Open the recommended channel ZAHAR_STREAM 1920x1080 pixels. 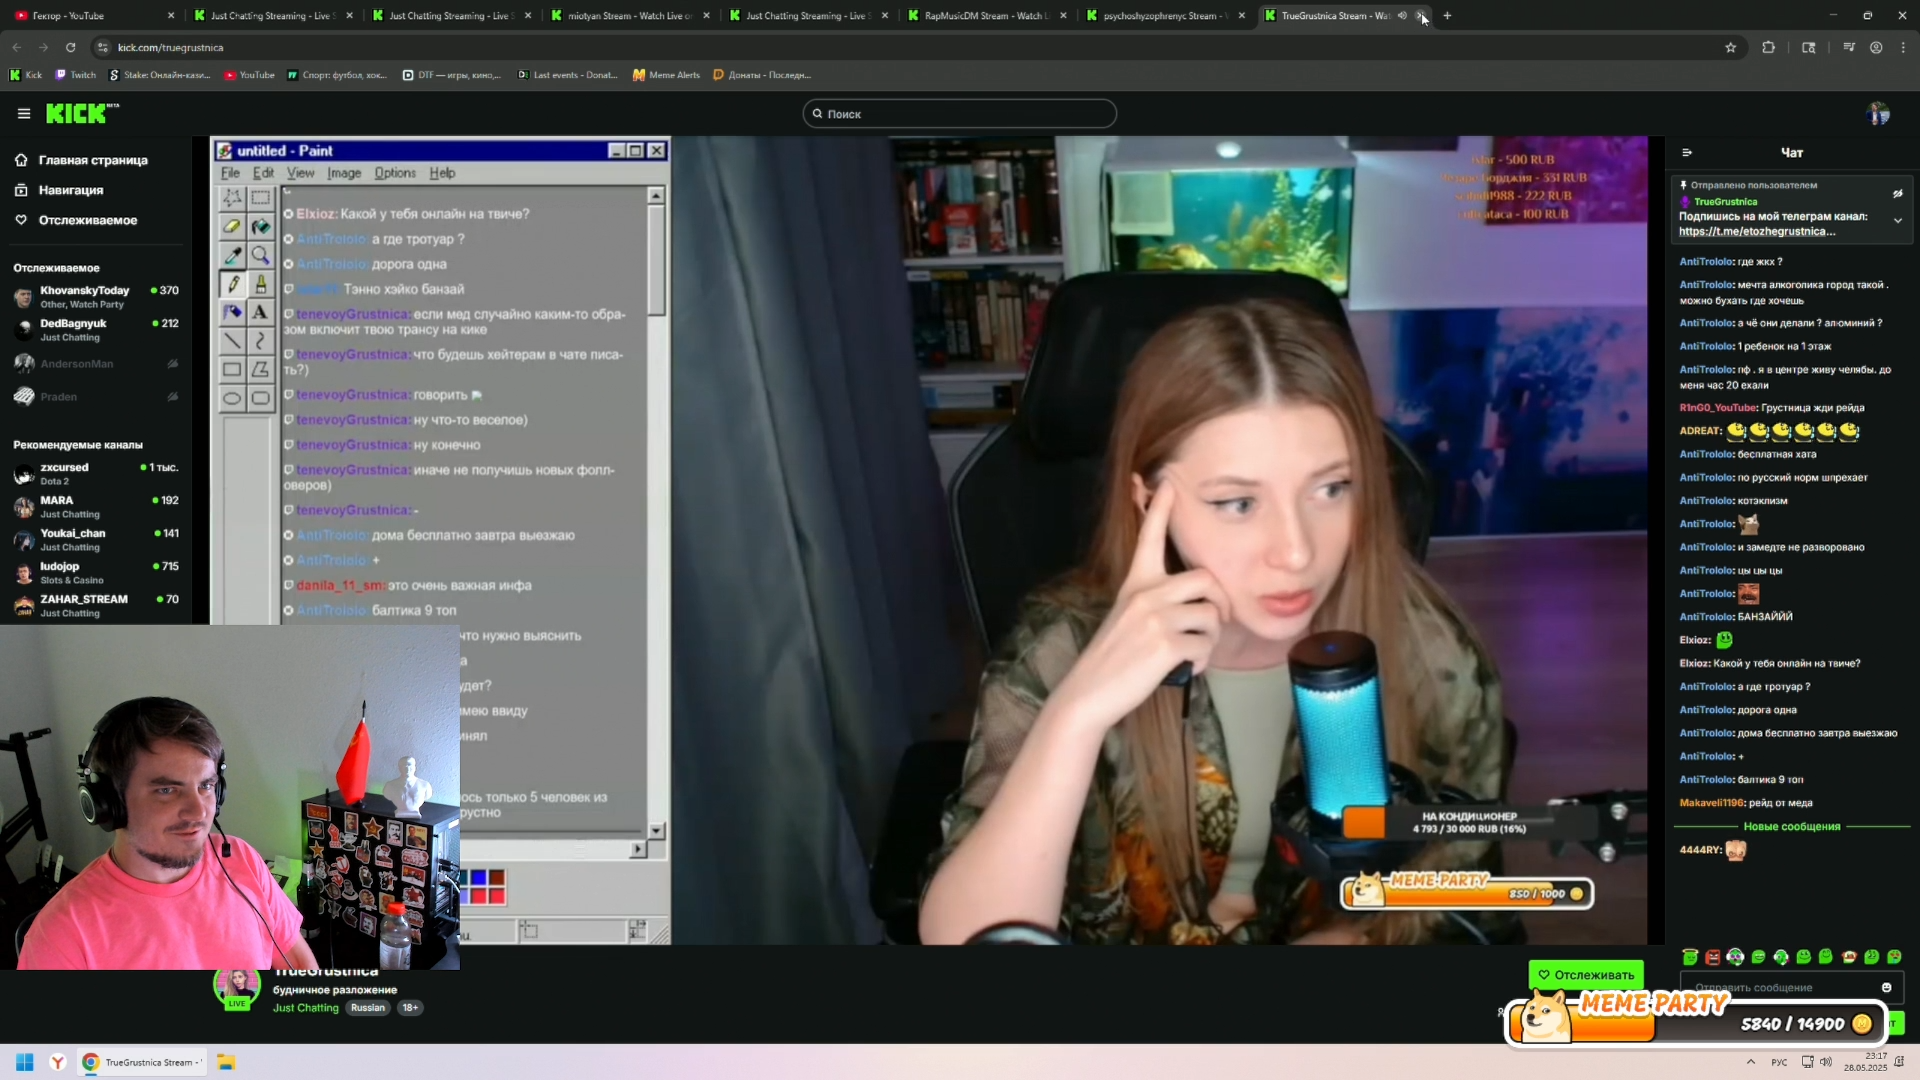pyautogui.click(x=96, y=606)
